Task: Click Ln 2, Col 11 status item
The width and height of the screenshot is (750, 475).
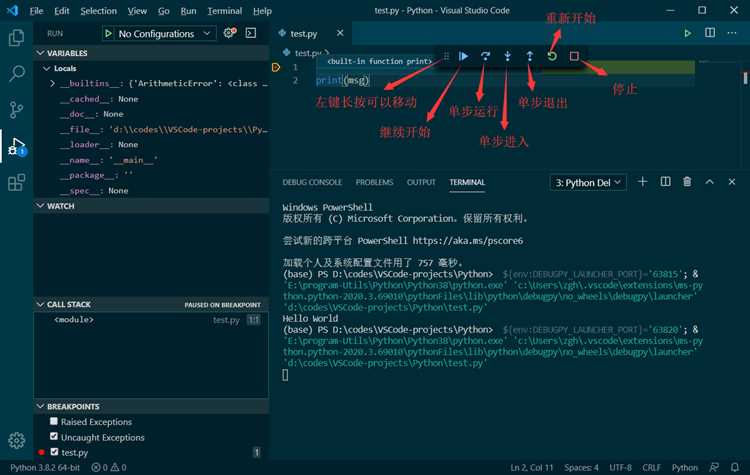Action: point(531,467)
